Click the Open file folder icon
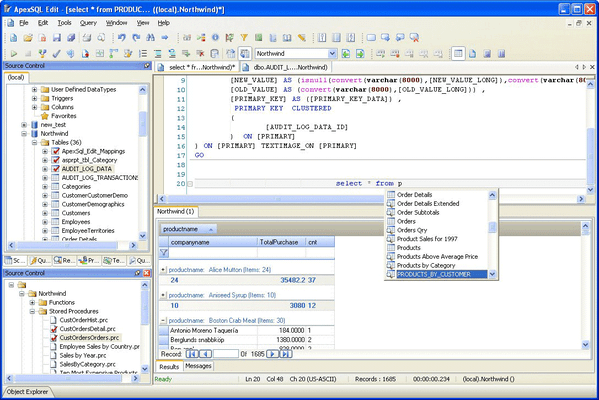Image resolution: width=599 pixels, height=400 pixels. [x=28, y=38]
